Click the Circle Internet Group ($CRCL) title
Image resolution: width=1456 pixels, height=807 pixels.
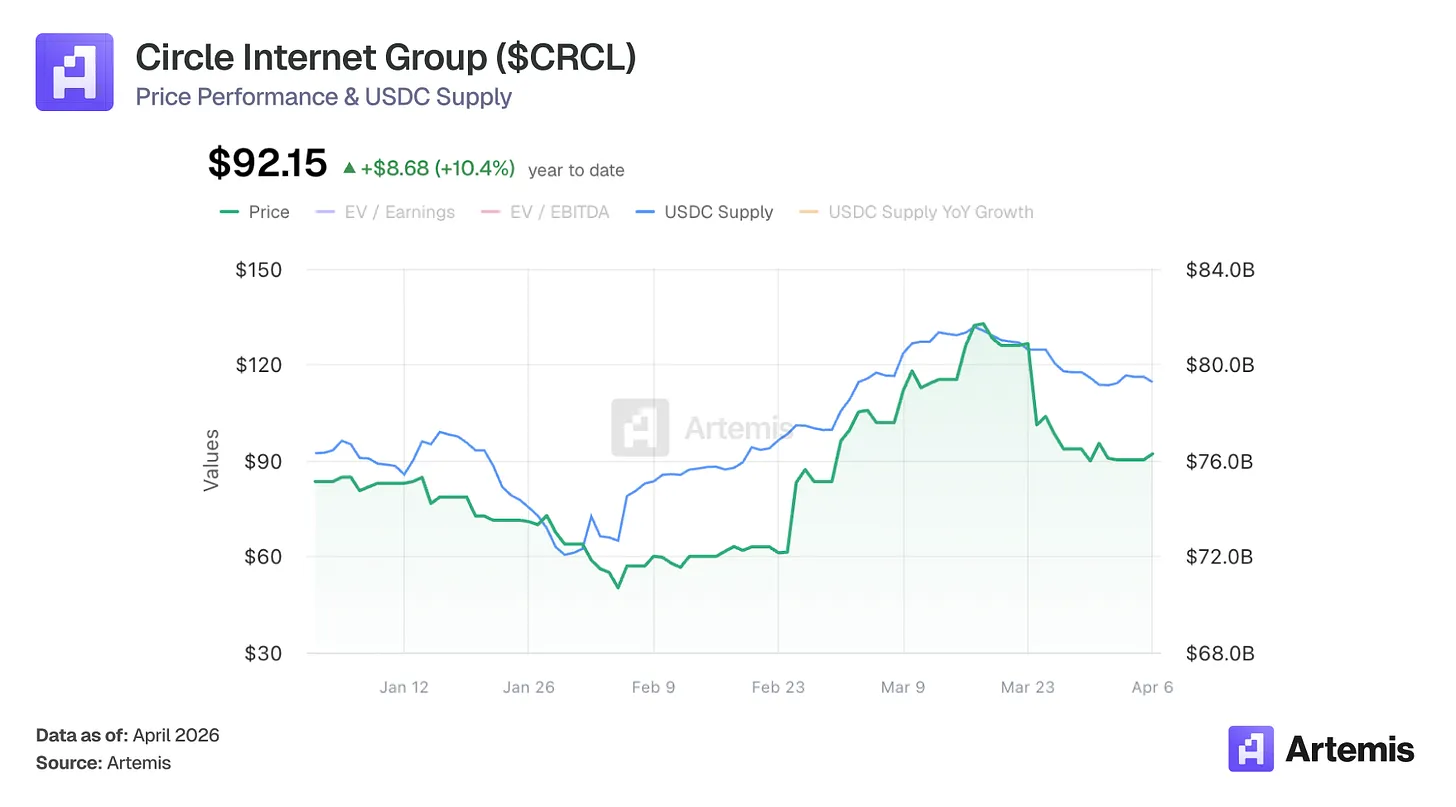point(385,58)
